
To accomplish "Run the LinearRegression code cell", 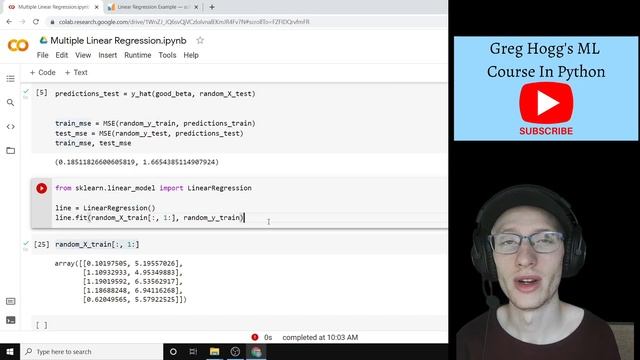I will coord(41,188).
